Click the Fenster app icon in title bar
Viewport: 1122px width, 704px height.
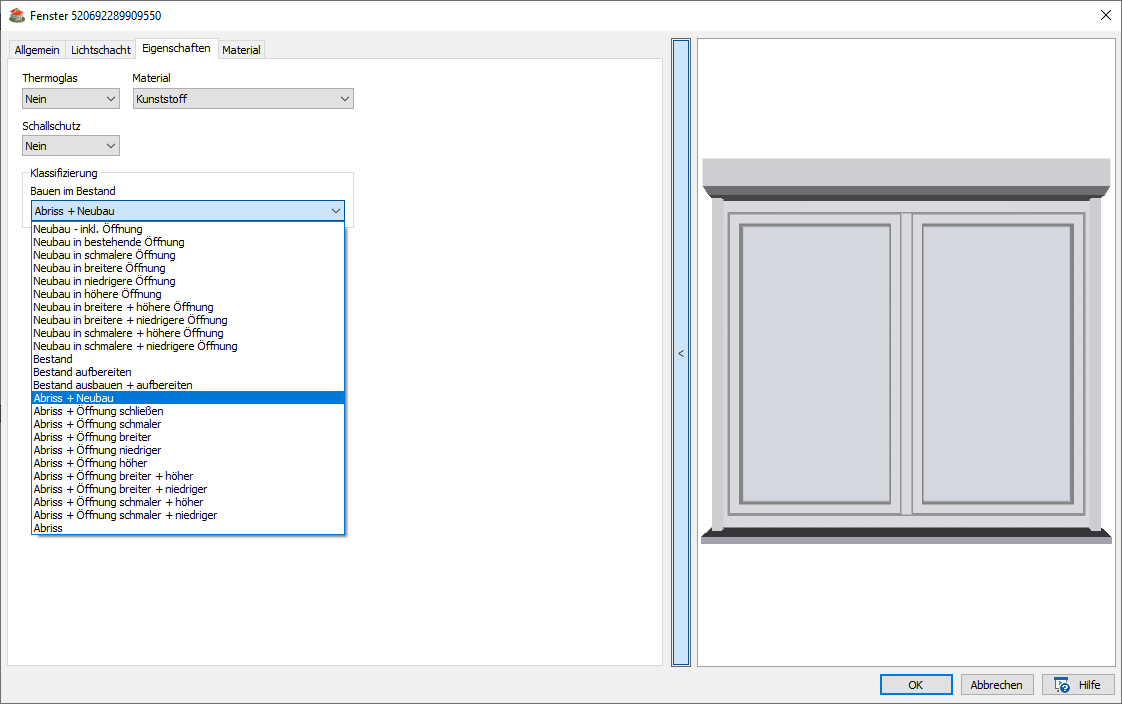click(x=16, y=15)
